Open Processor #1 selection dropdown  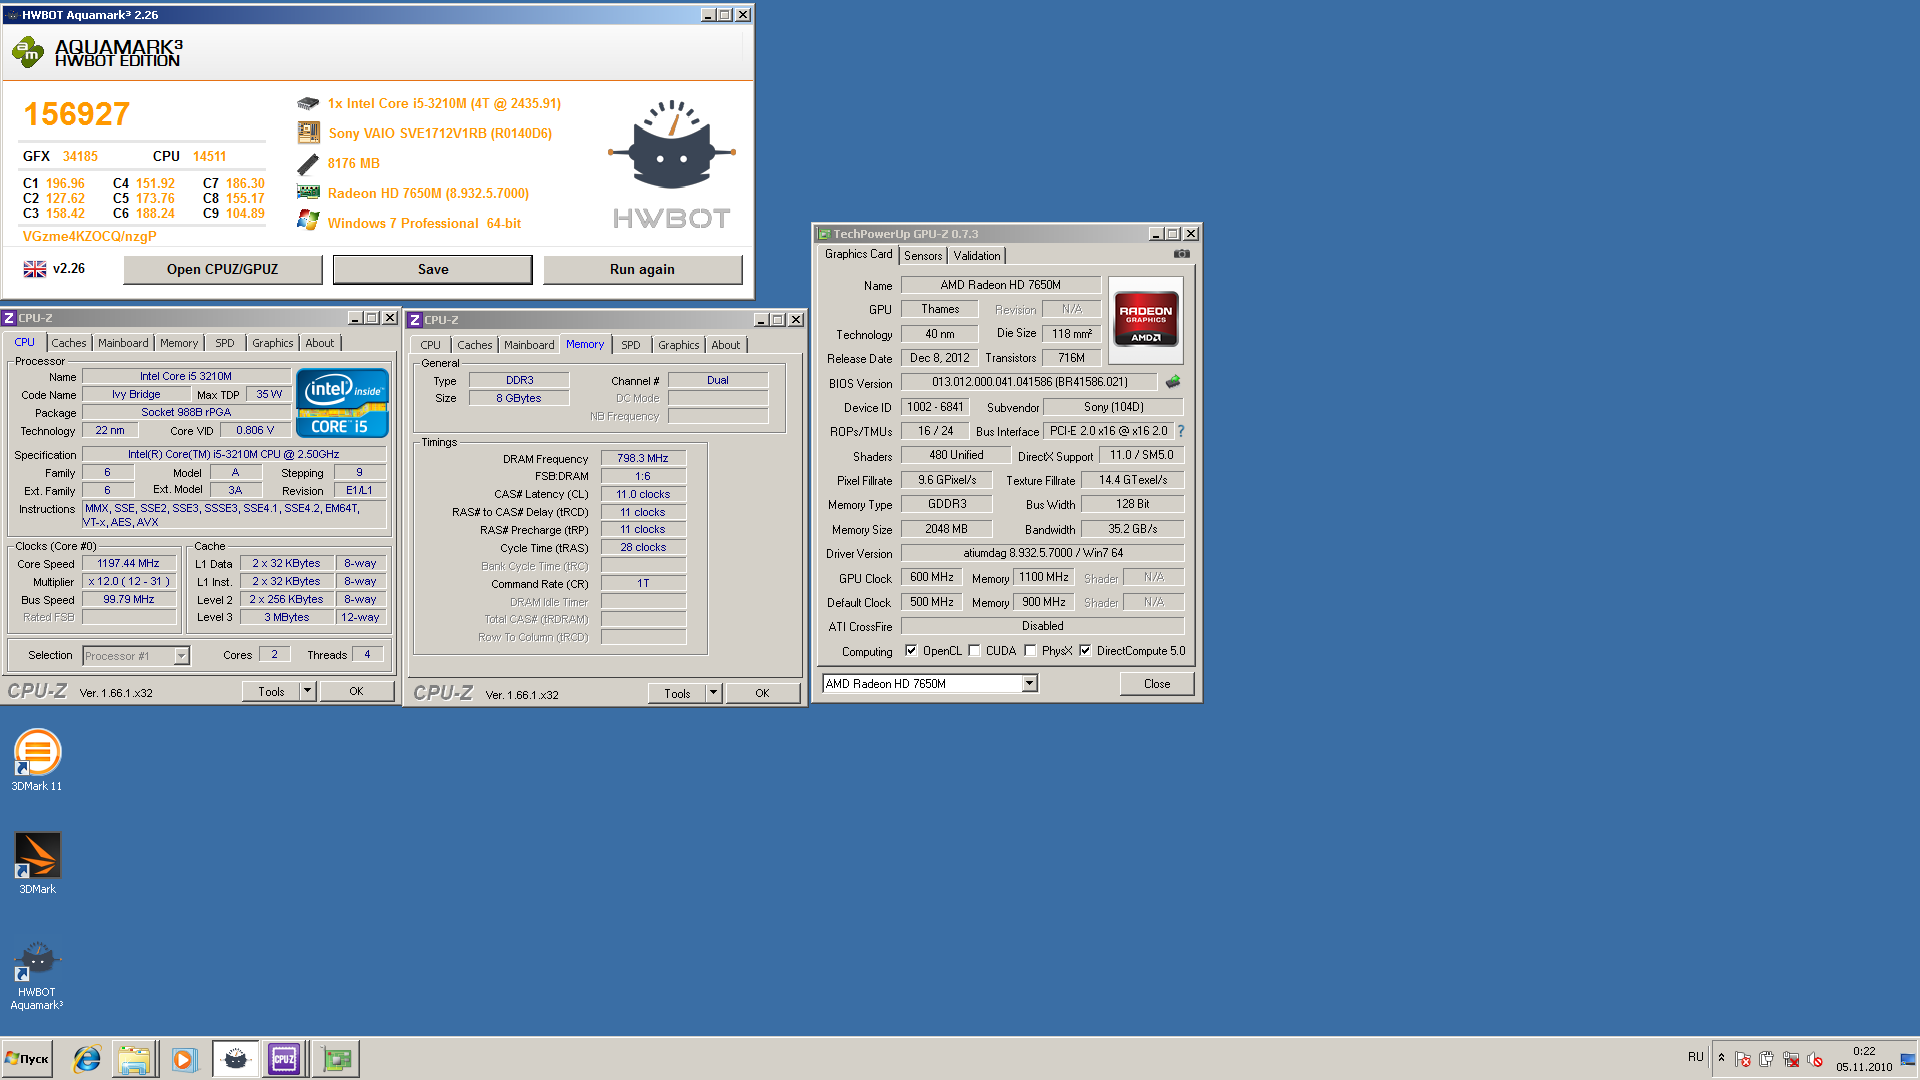[x=136, y=656]
